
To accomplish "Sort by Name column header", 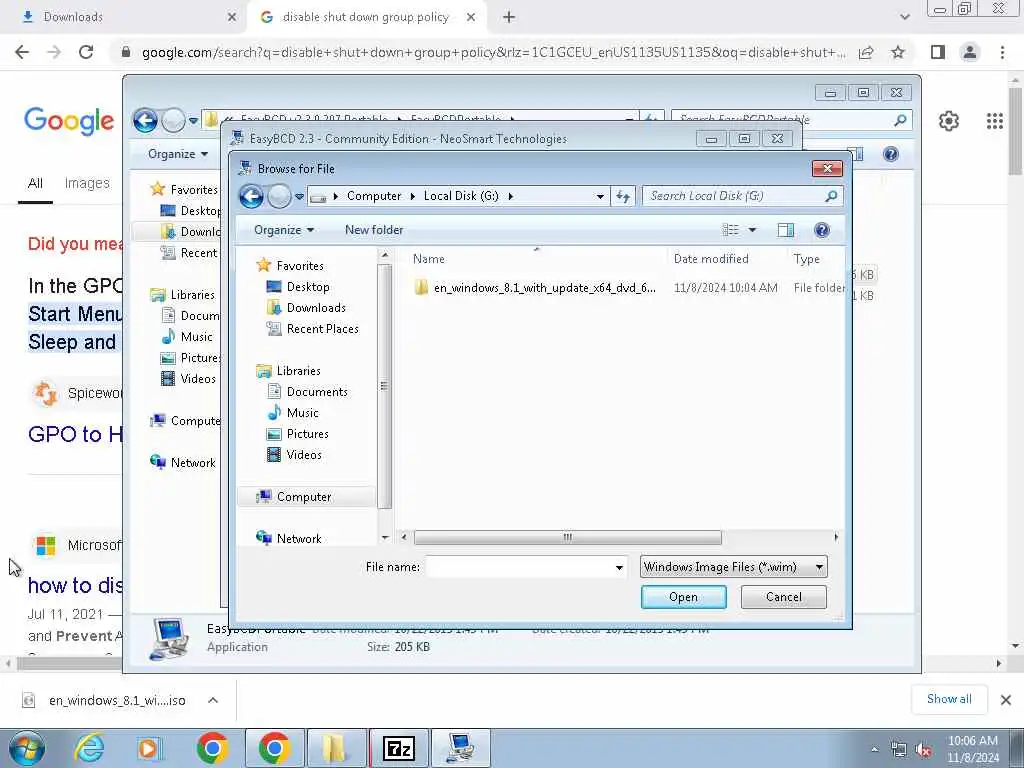I will 428,259.
